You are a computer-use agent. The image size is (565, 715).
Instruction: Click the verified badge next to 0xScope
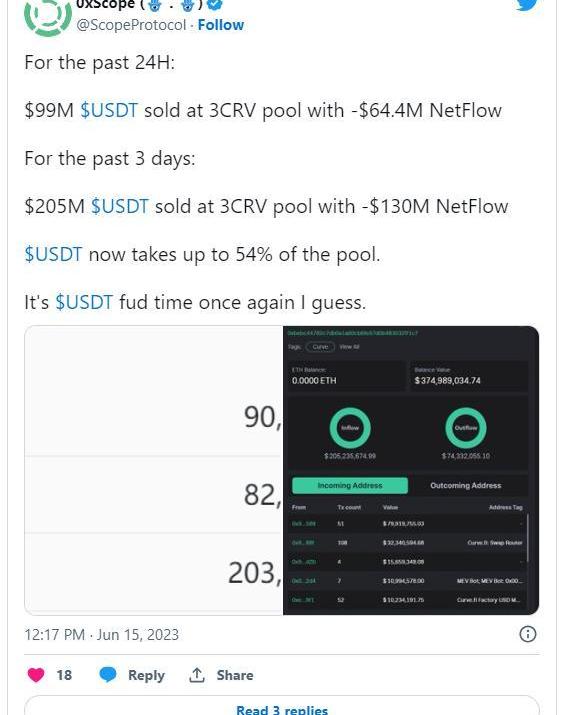click(215, 4)
